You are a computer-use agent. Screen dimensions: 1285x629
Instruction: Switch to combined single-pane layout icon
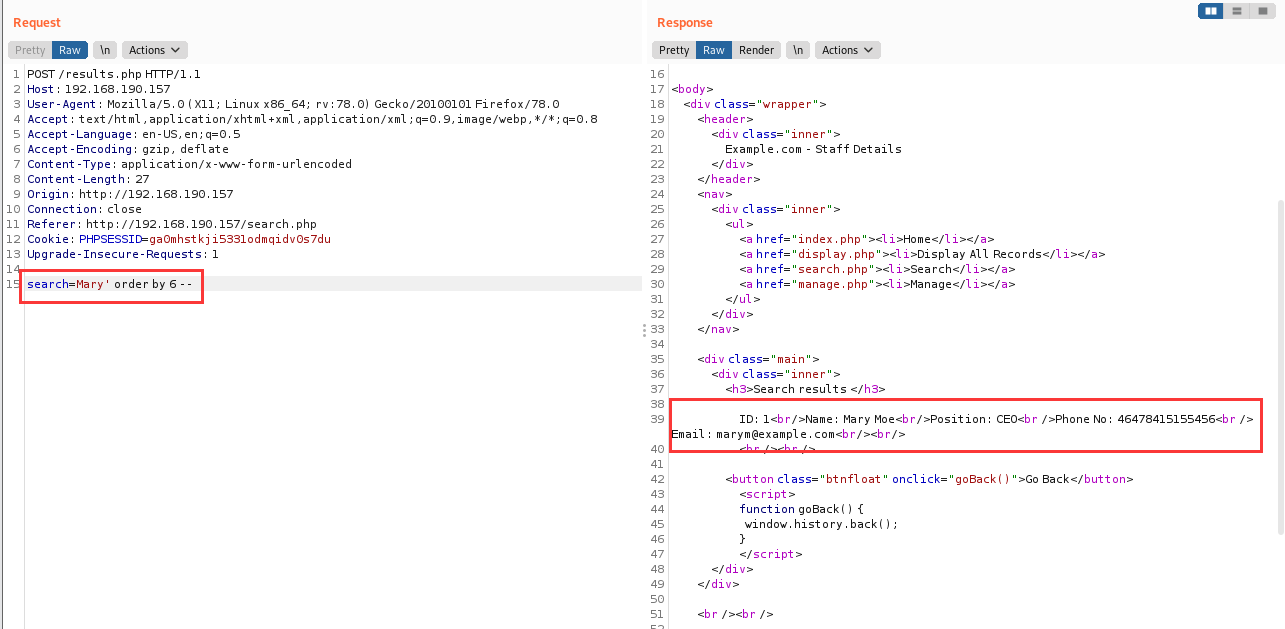(1263, 11)
